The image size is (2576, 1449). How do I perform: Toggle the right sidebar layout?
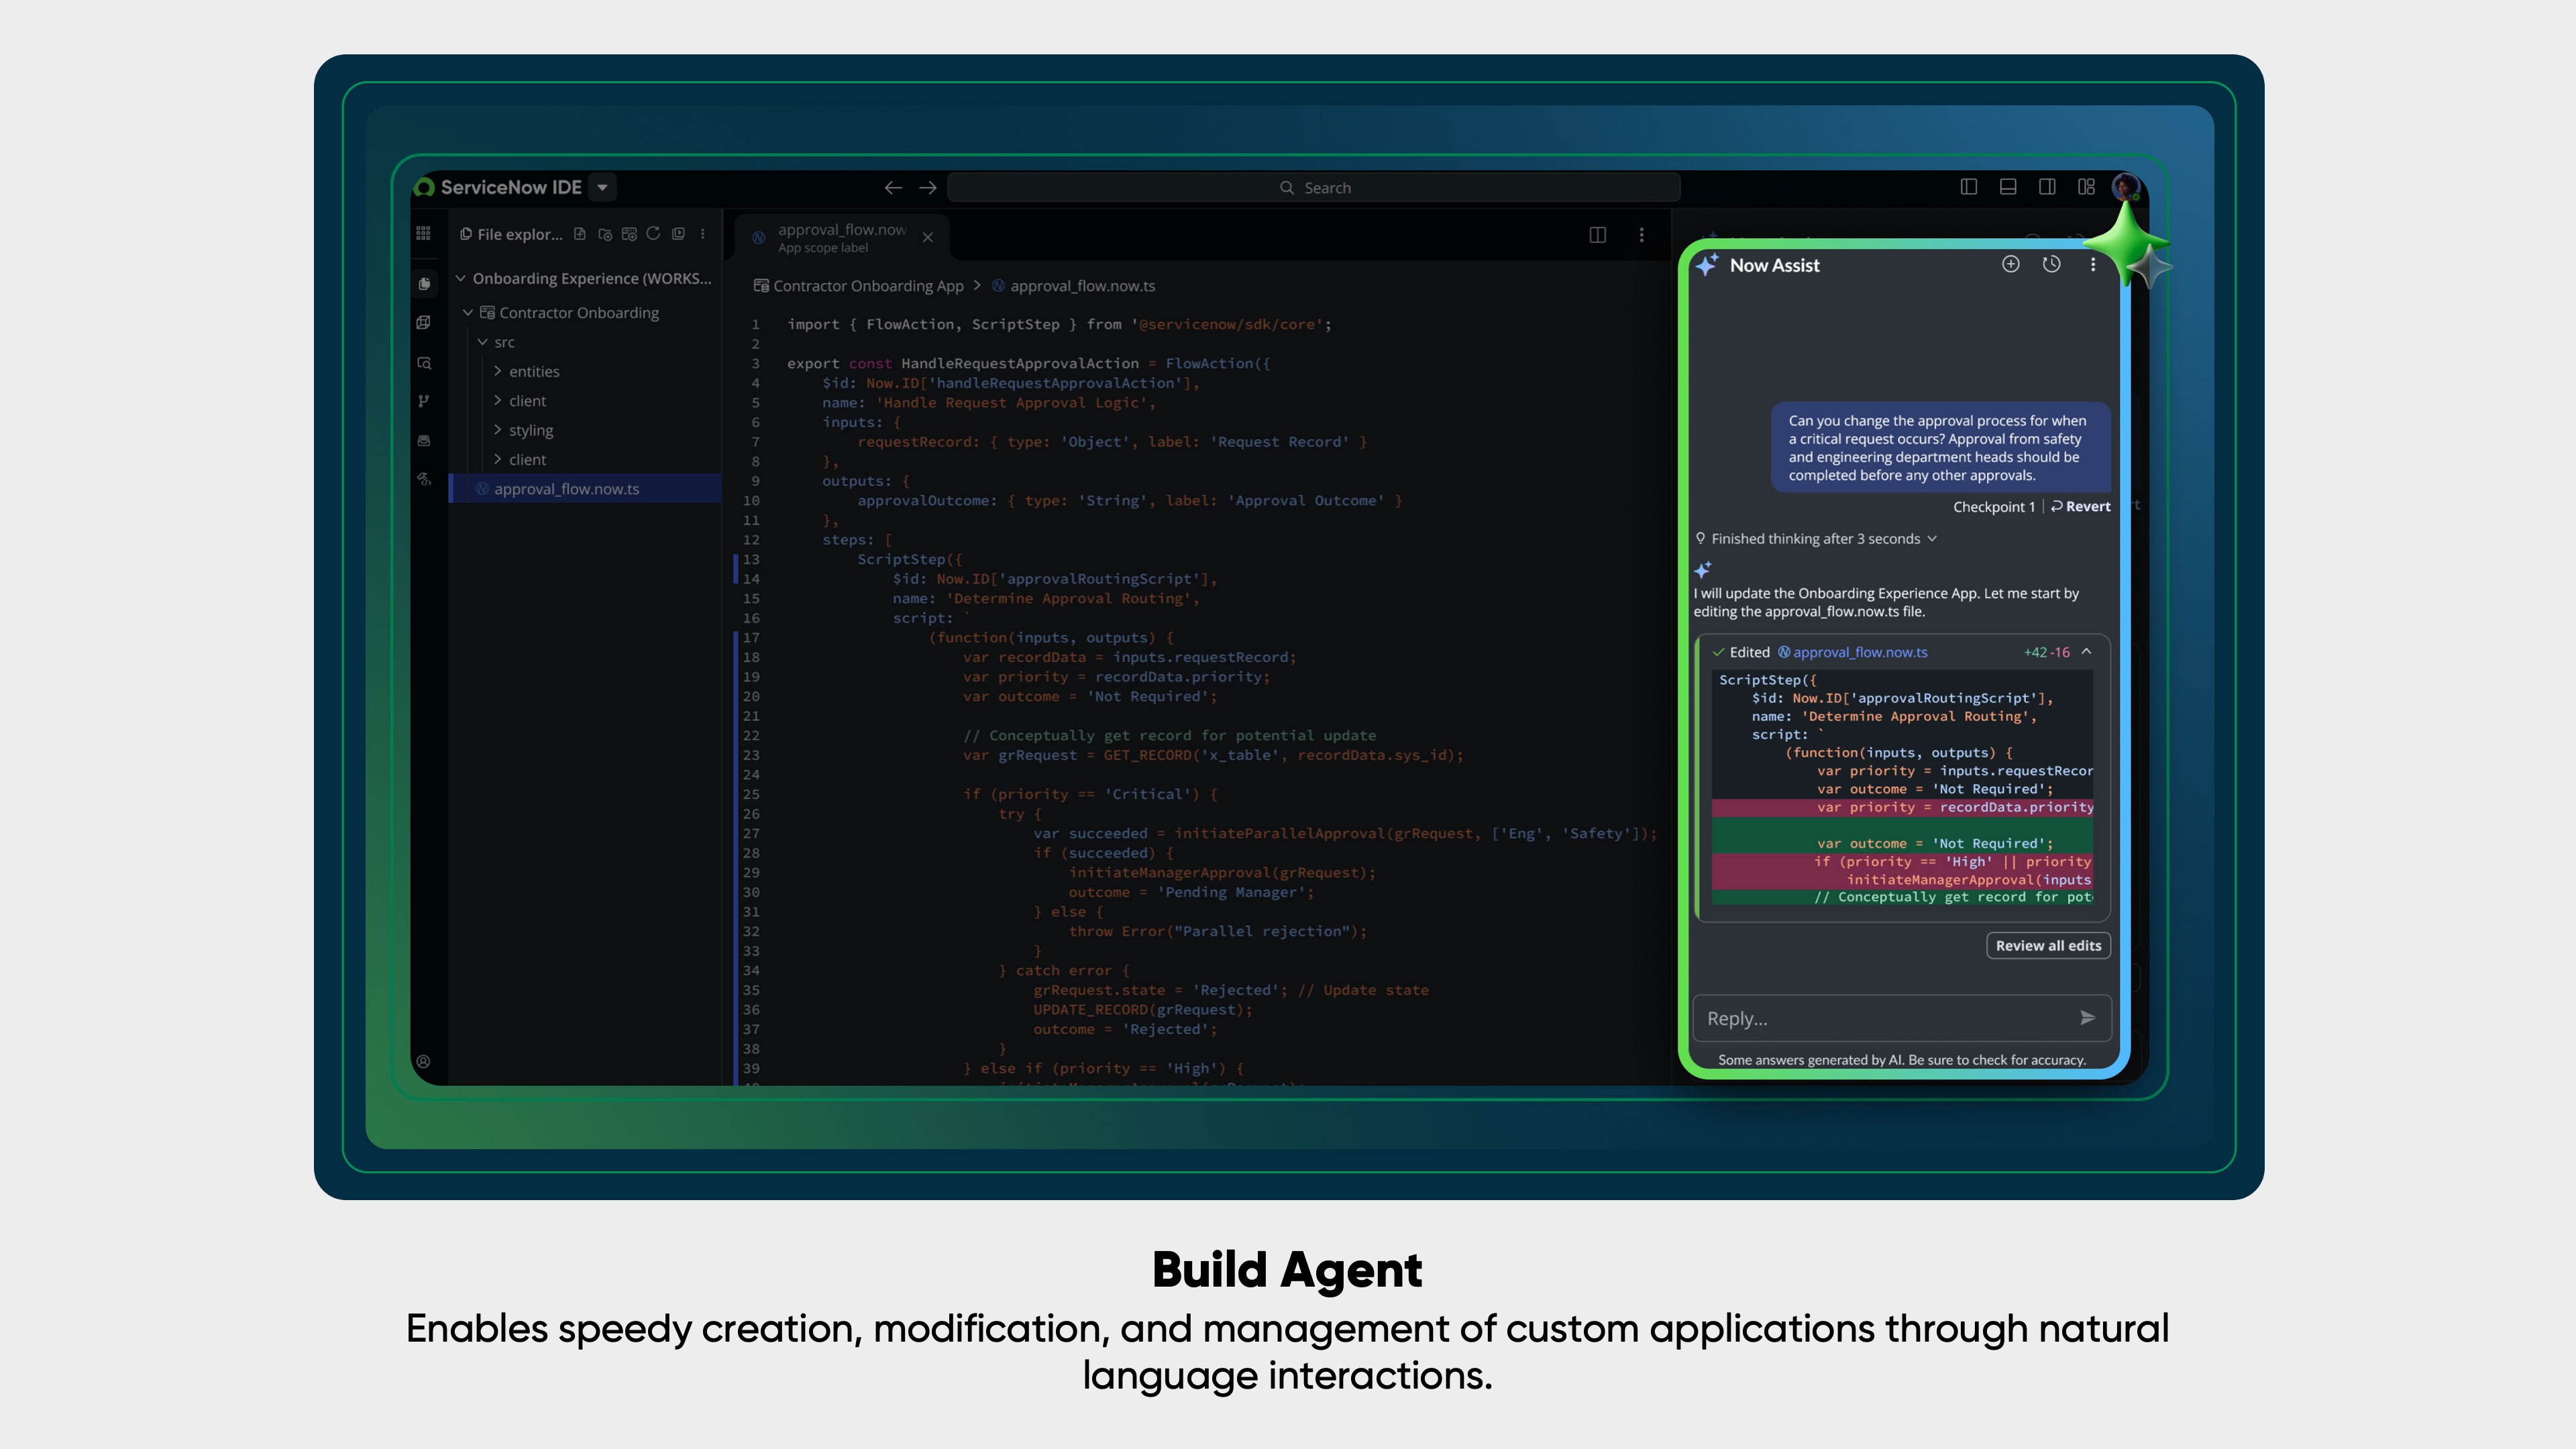2047,187
